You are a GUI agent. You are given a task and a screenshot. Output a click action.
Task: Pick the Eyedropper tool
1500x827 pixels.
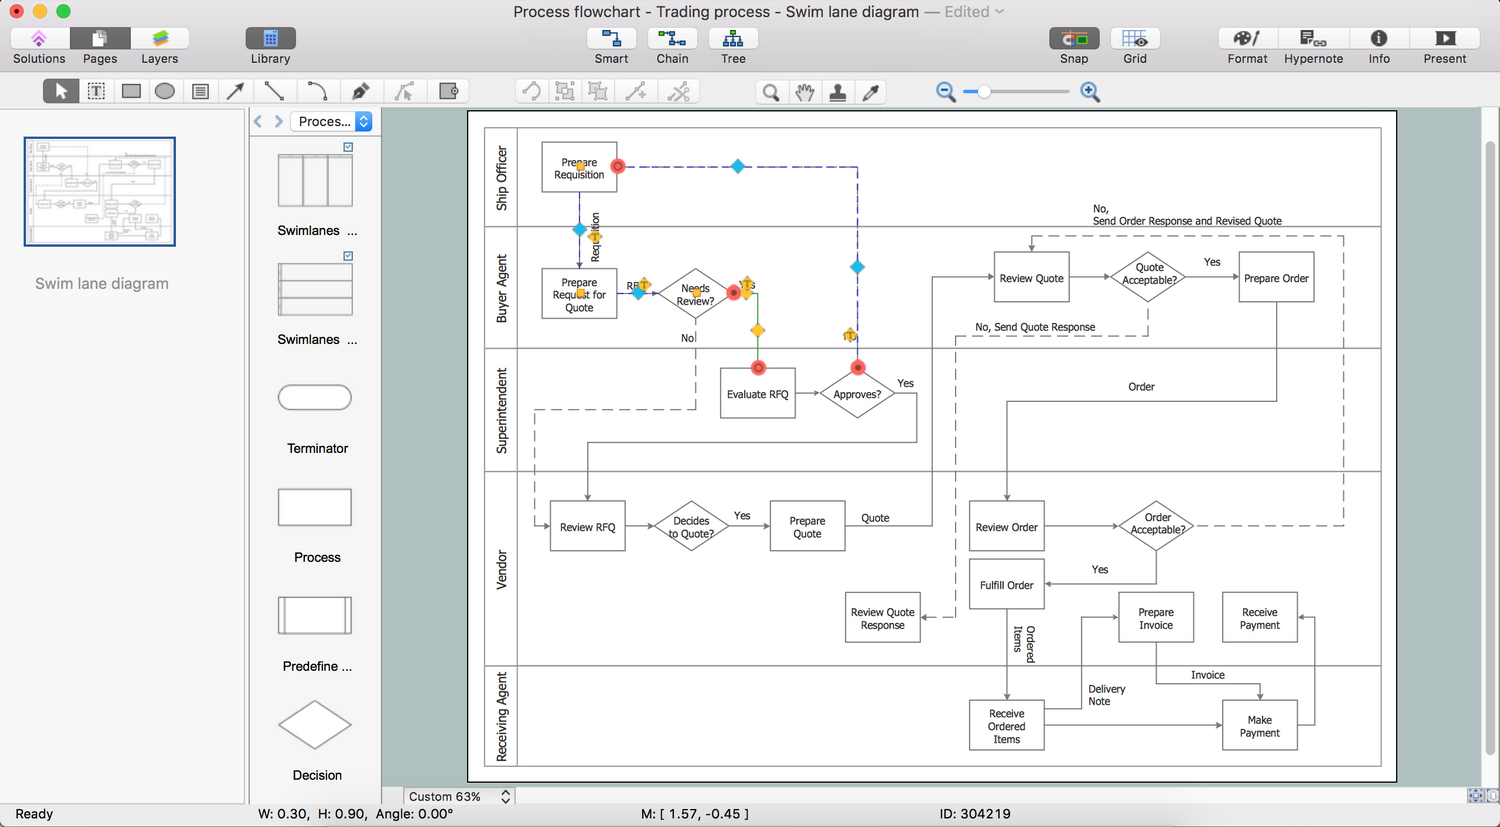coord(871,92)
